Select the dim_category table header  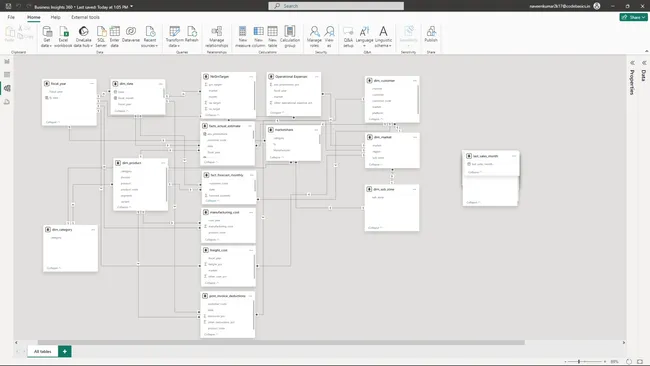pyautogui.click(x=70, y=230)
